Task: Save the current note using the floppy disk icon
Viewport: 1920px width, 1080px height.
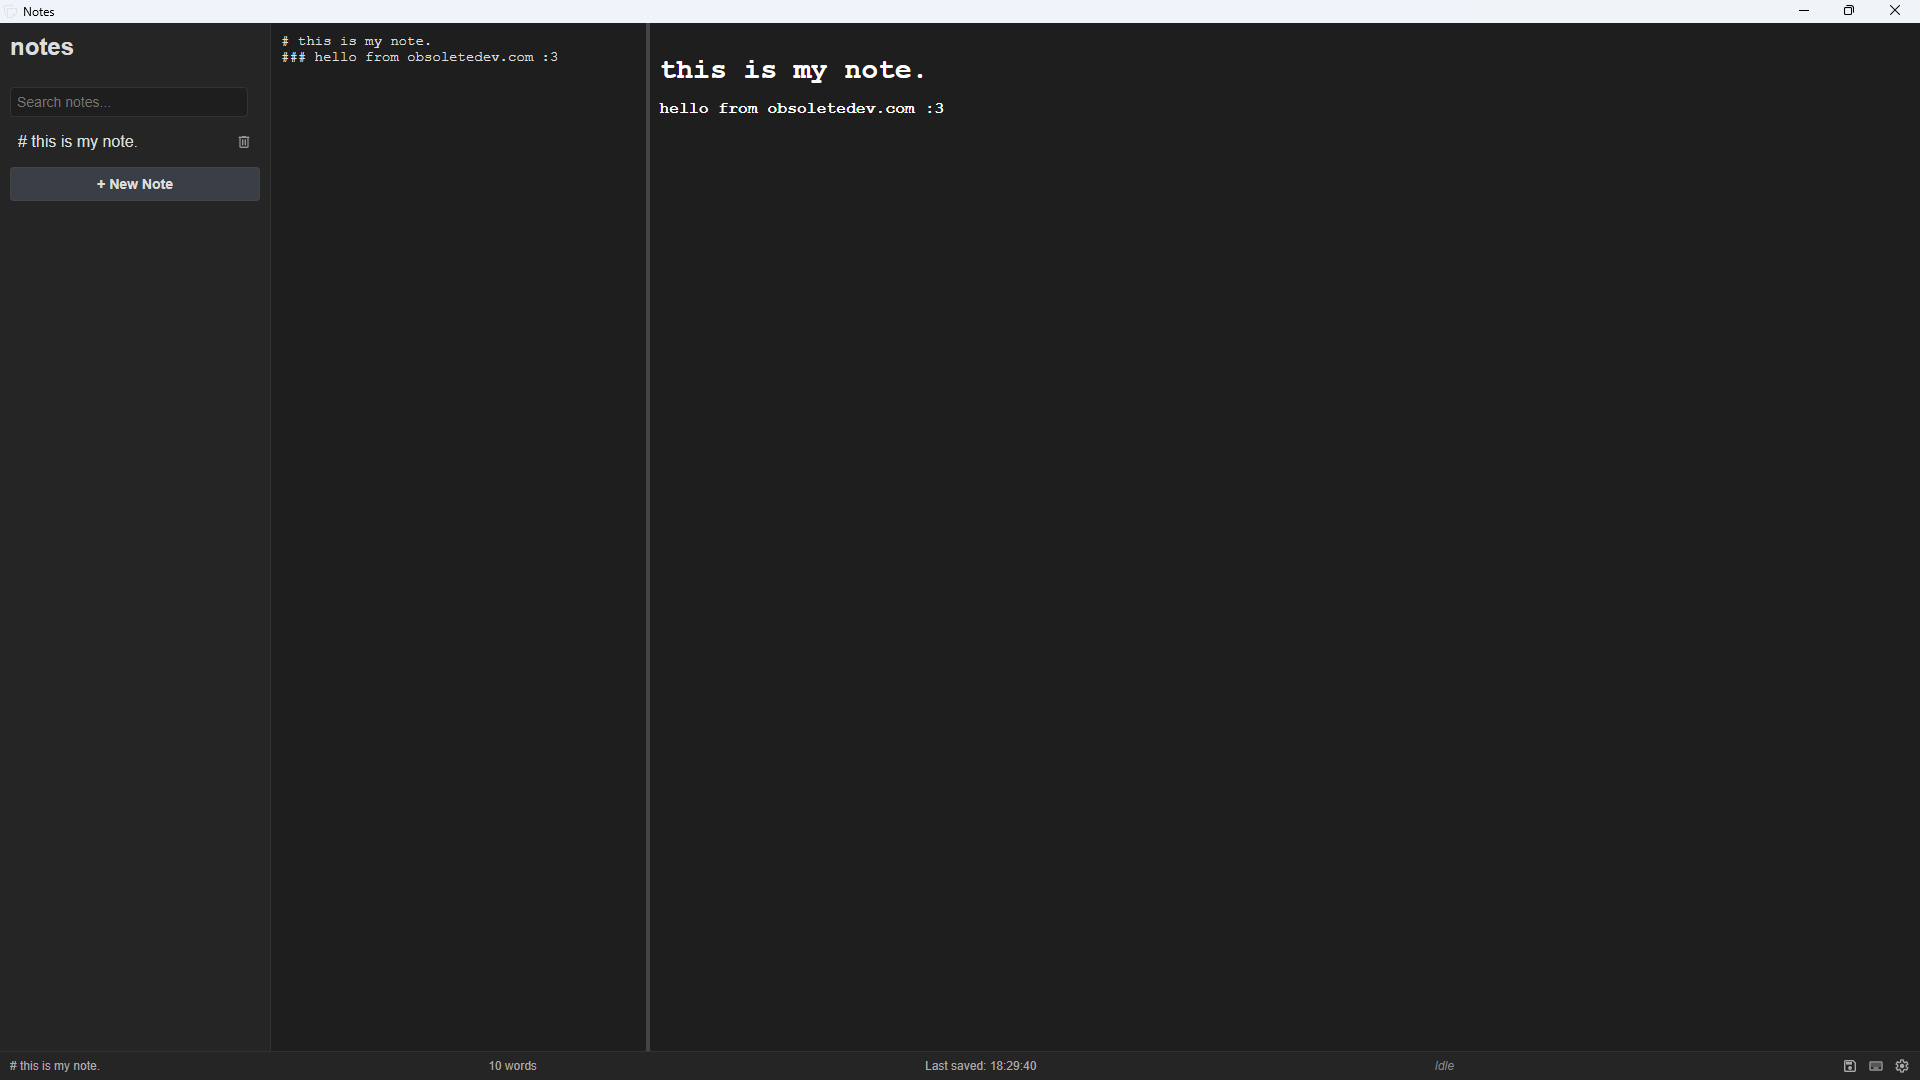Action: click(1849, 1066)
